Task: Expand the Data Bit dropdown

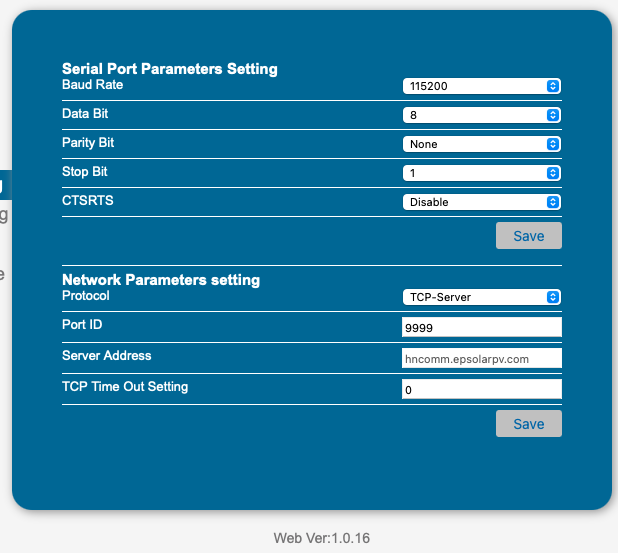Action: click(x=481, y=115)
